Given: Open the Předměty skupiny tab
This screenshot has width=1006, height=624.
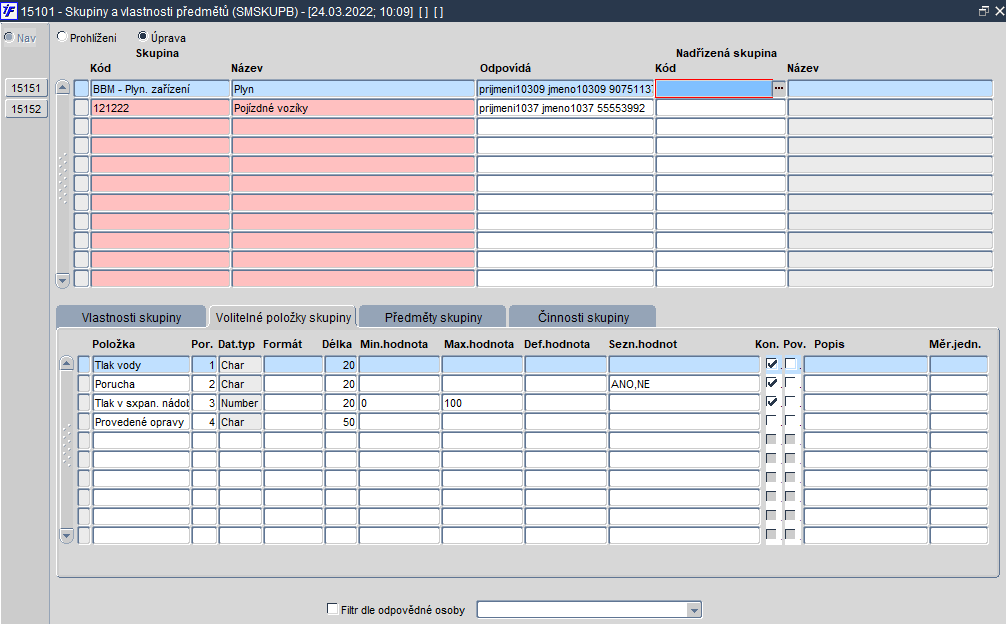Looking at the screenshot, I should 433,317.
